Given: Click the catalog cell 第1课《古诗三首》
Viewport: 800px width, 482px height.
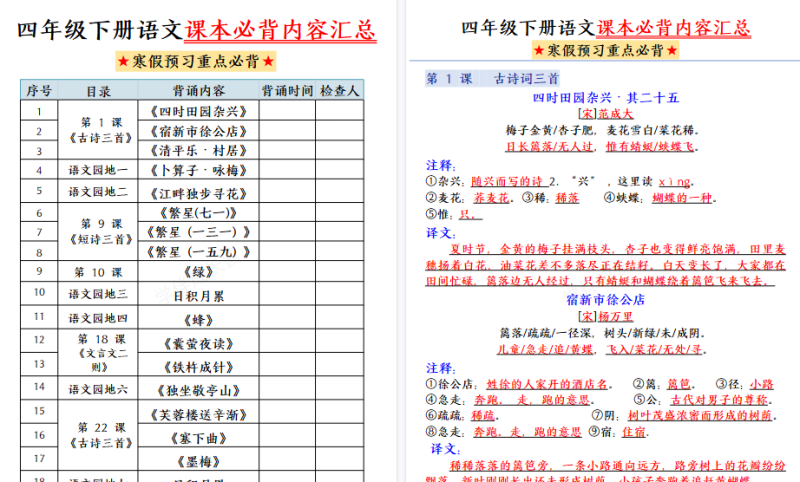Looking at the screenshot, I should click(98, 130).
